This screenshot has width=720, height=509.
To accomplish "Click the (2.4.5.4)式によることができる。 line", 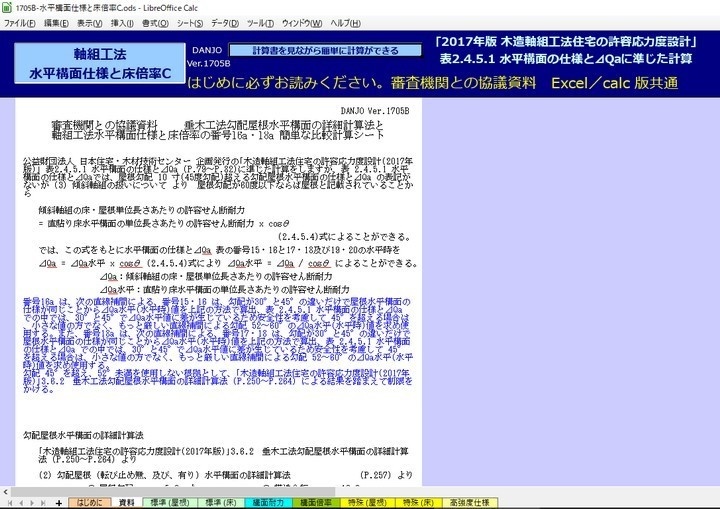I will point(344,237).
